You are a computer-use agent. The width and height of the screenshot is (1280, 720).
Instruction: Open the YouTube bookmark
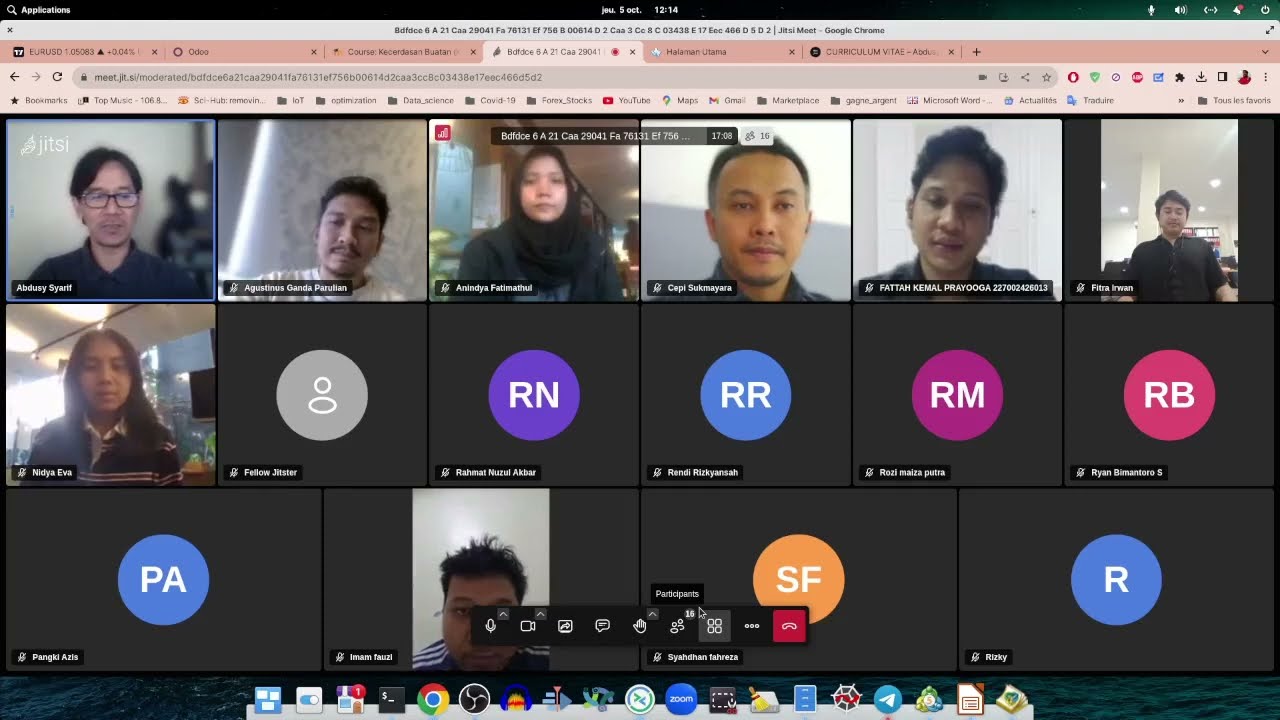[626, 100]
